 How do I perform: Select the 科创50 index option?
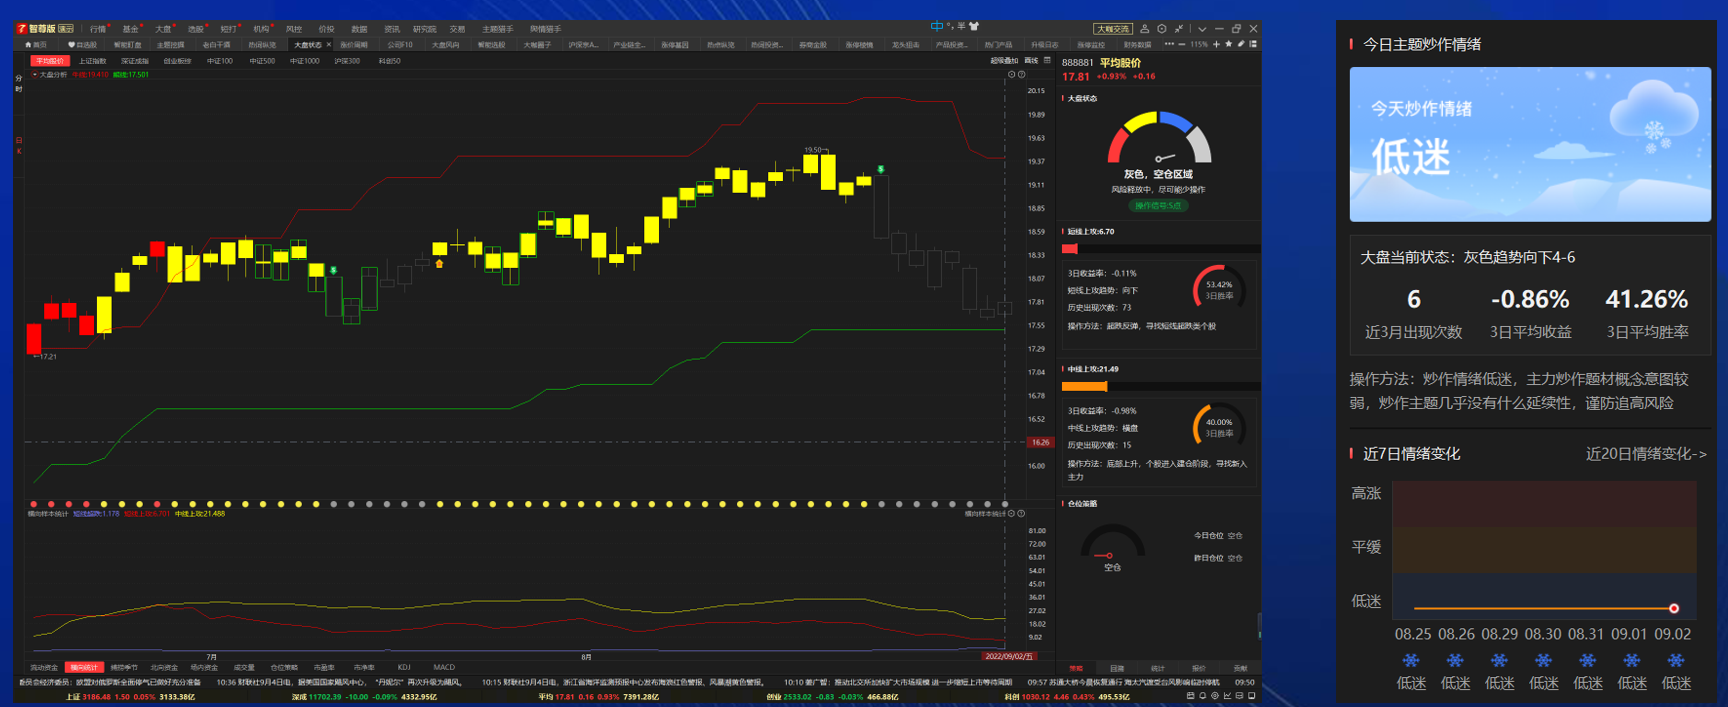pos(389,61)
